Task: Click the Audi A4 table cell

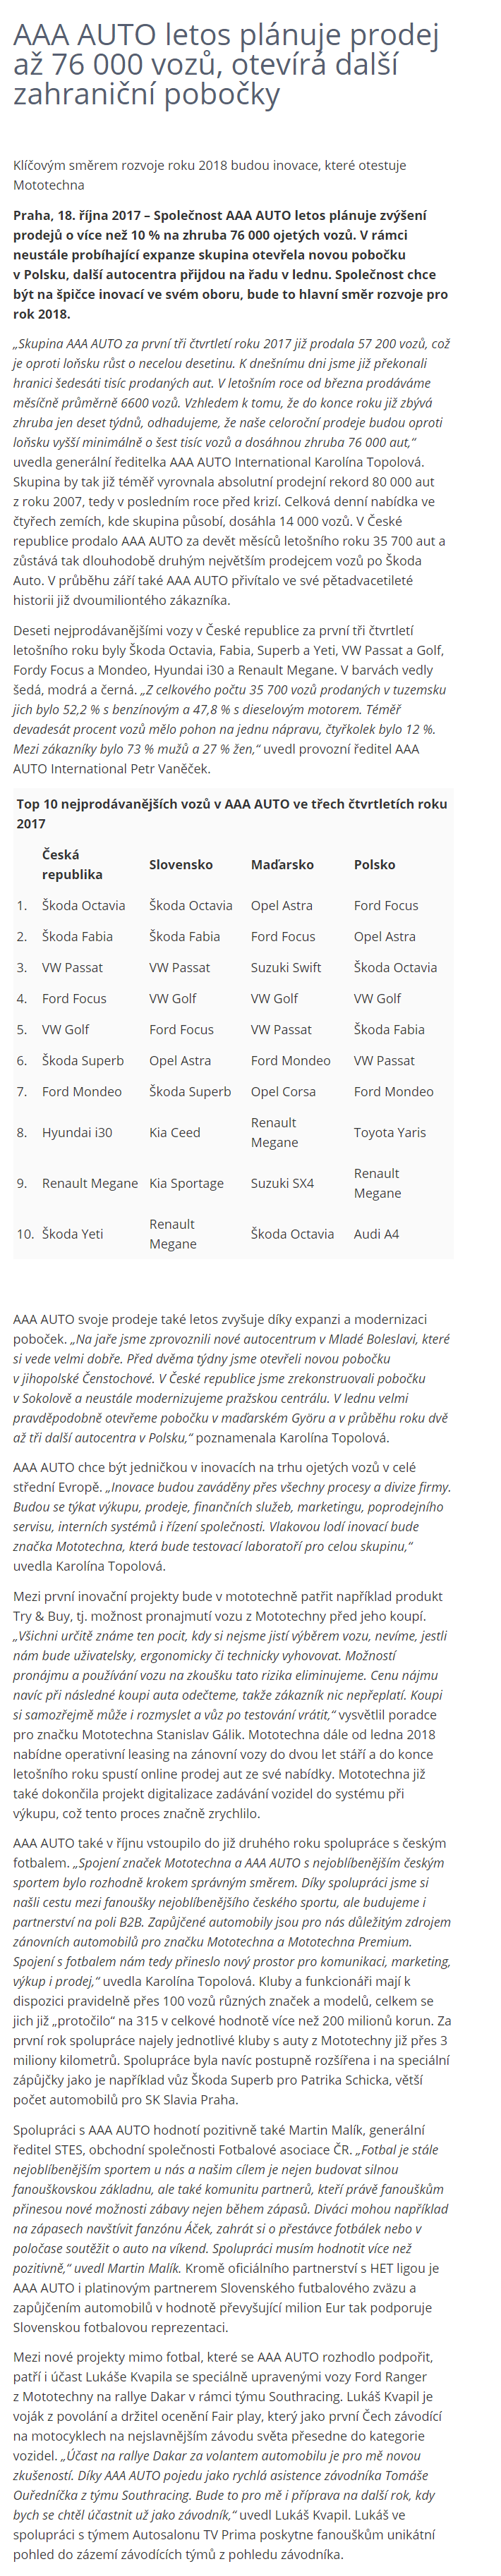Action: click(376, 1234)
